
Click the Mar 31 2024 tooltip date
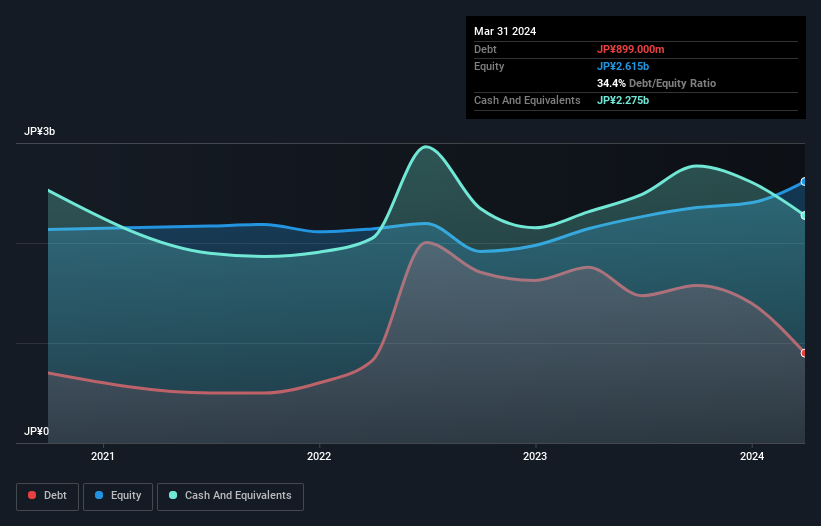[505, 31]
